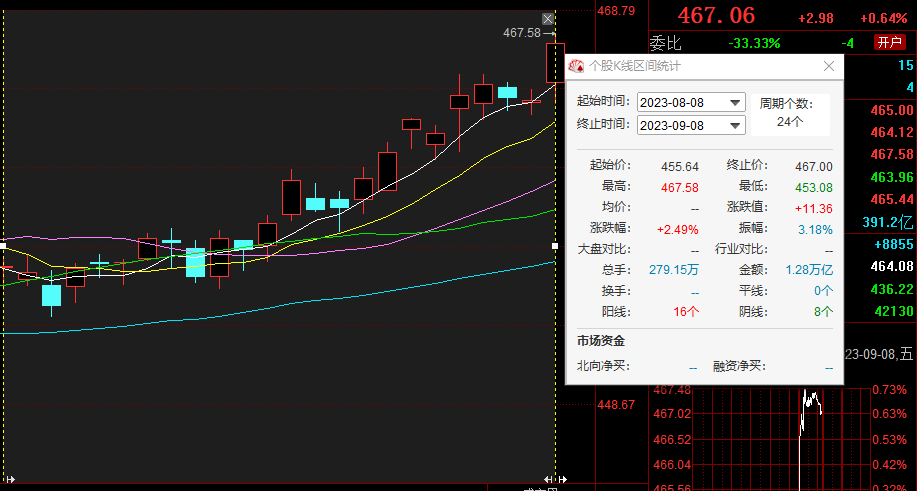The width and height of the screenshot is (917, 491).
Task: Close the K-line interval statistics dialog
Action: pyautogui.click(x=829, y=66)
